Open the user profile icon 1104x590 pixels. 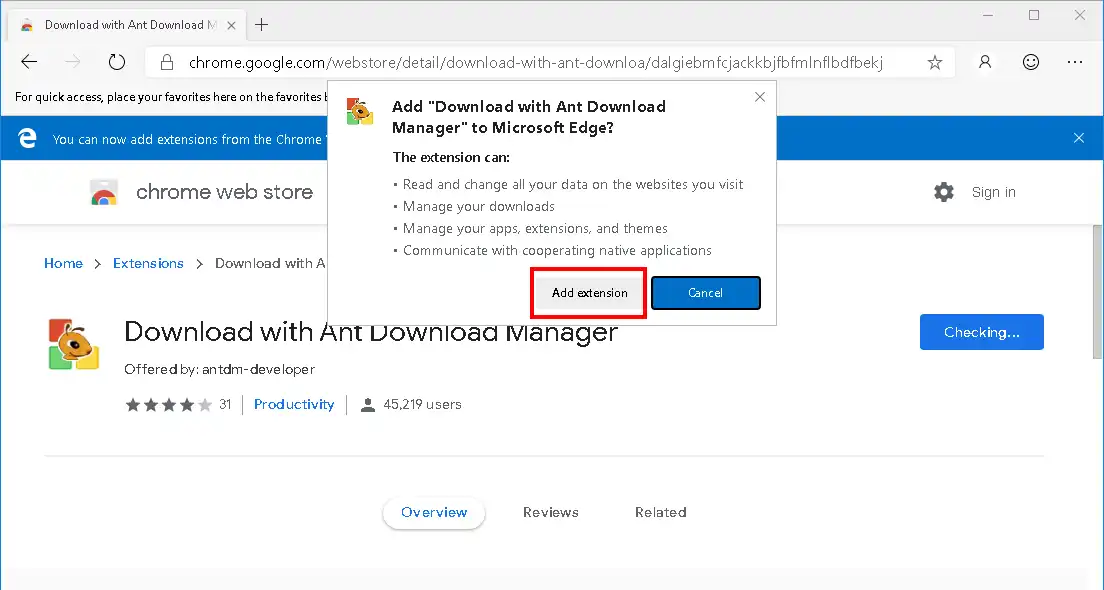(985, 62)
